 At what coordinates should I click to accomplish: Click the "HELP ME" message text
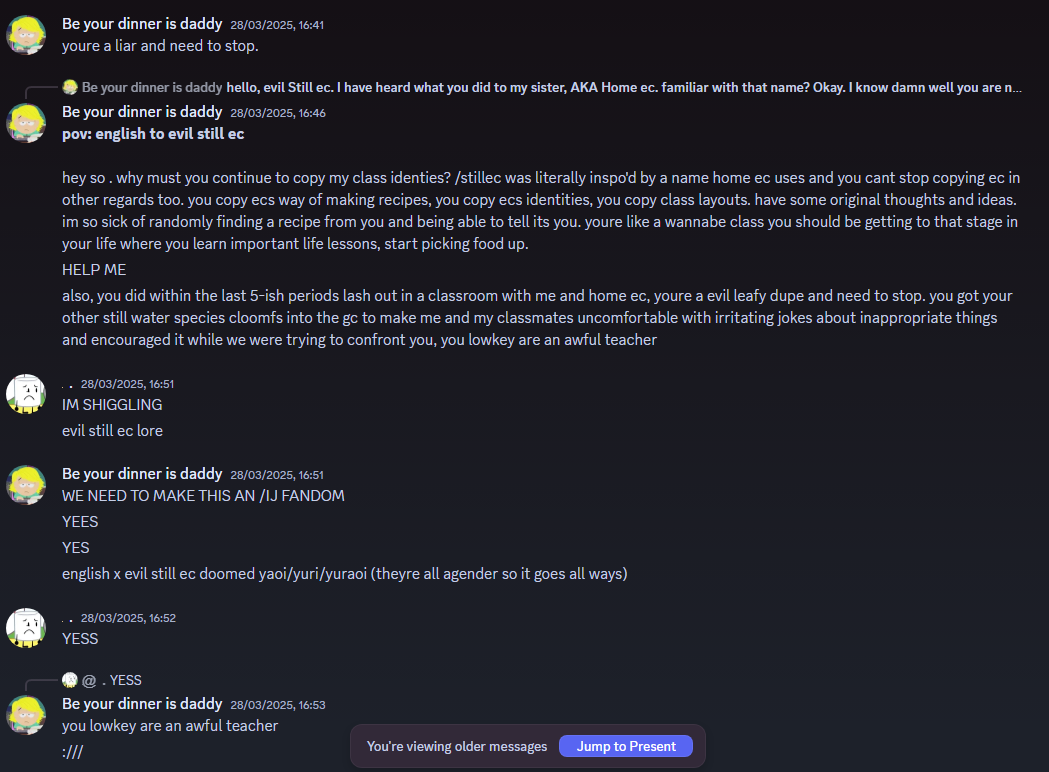click(x=94, y=270)
